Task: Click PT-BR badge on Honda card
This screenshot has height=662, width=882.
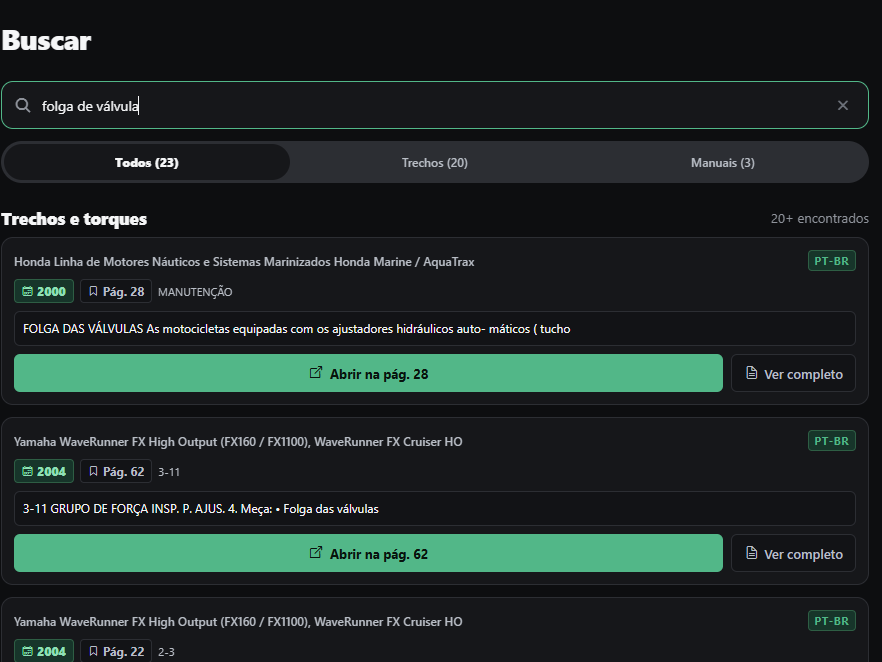Action: (x=832, y=261)
